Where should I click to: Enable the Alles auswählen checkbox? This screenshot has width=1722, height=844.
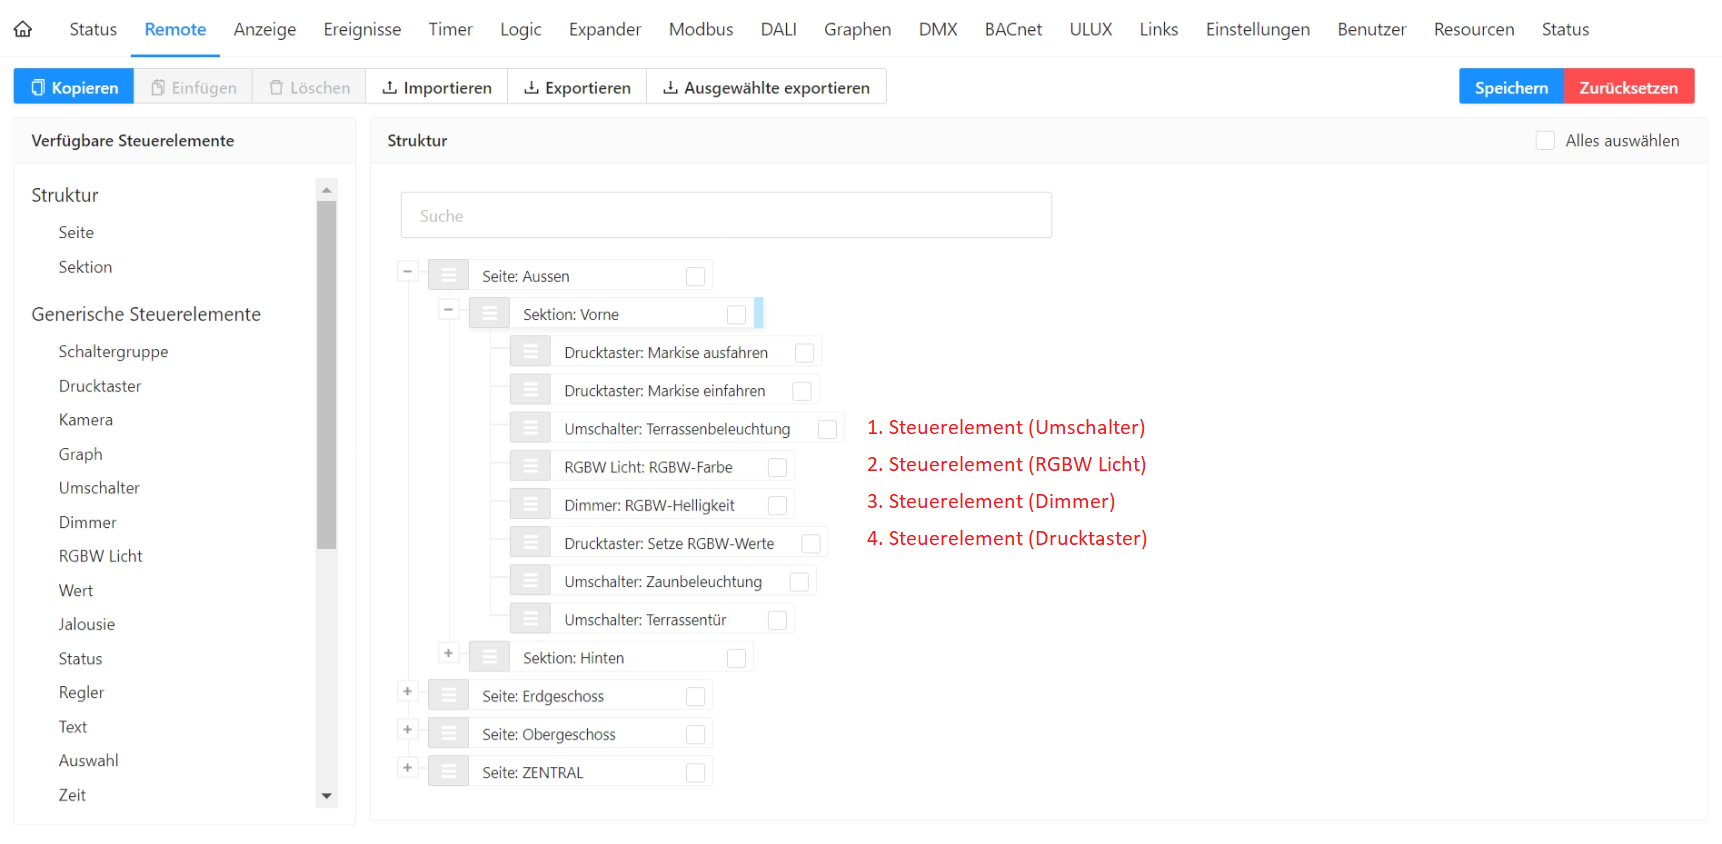click(1545, 141)
